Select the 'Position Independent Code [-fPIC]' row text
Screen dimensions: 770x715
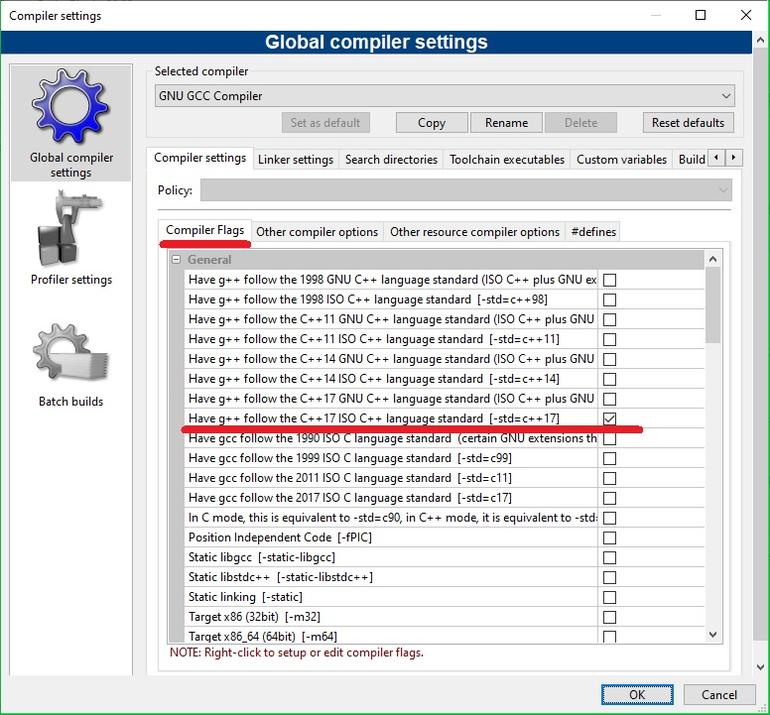(280, 537)
